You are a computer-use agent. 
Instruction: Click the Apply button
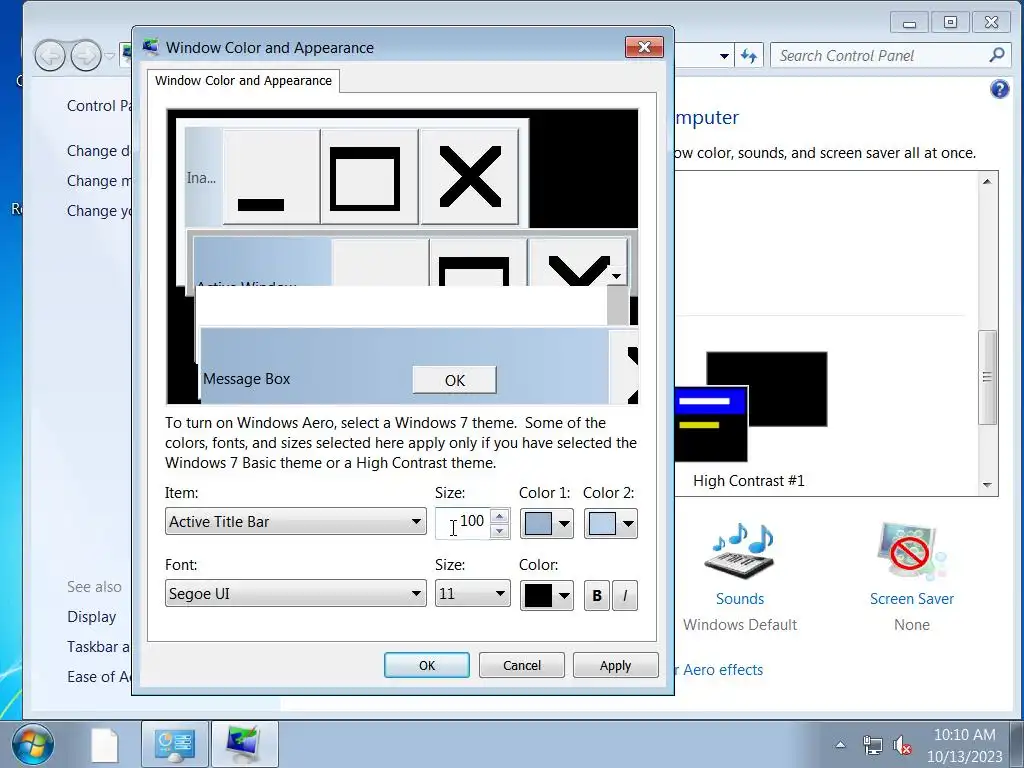coord(615,665)
